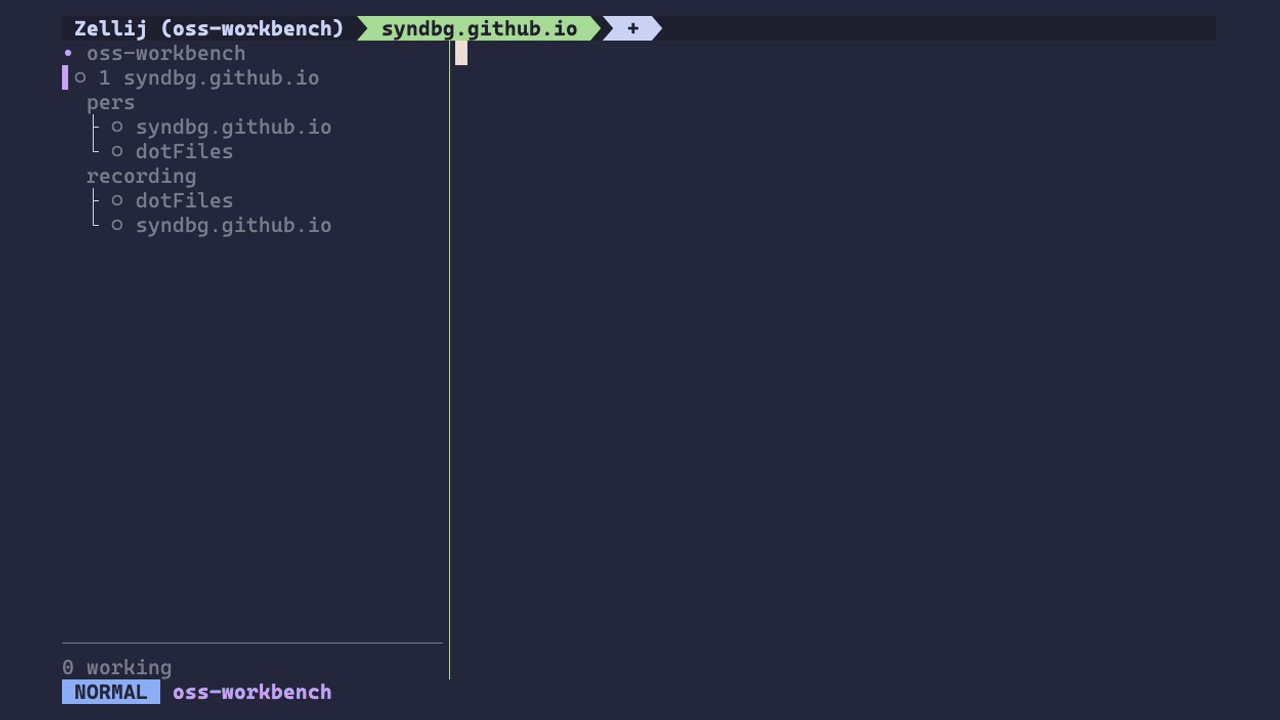Switch to the syndbg.github.io tab
Image resolution: width=1280 pixels, height=720 pixels.
(x=479, y=29)
